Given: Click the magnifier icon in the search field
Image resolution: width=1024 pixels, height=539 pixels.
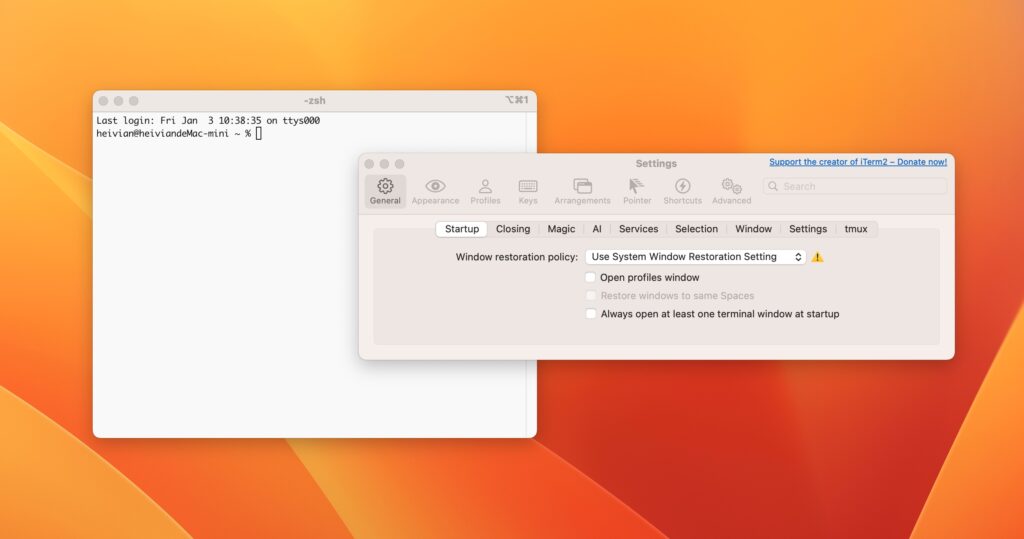Looking at the screenshot, I should pos(773,186).
